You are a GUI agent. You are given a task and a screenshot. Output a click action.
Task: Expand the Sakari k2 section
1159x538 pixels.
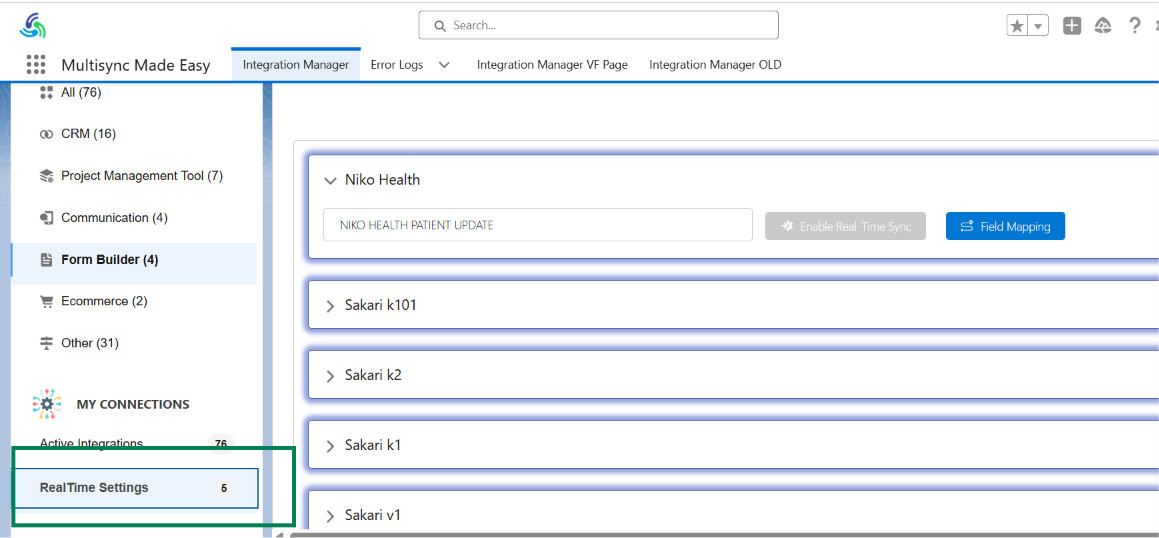coord(330,375)
